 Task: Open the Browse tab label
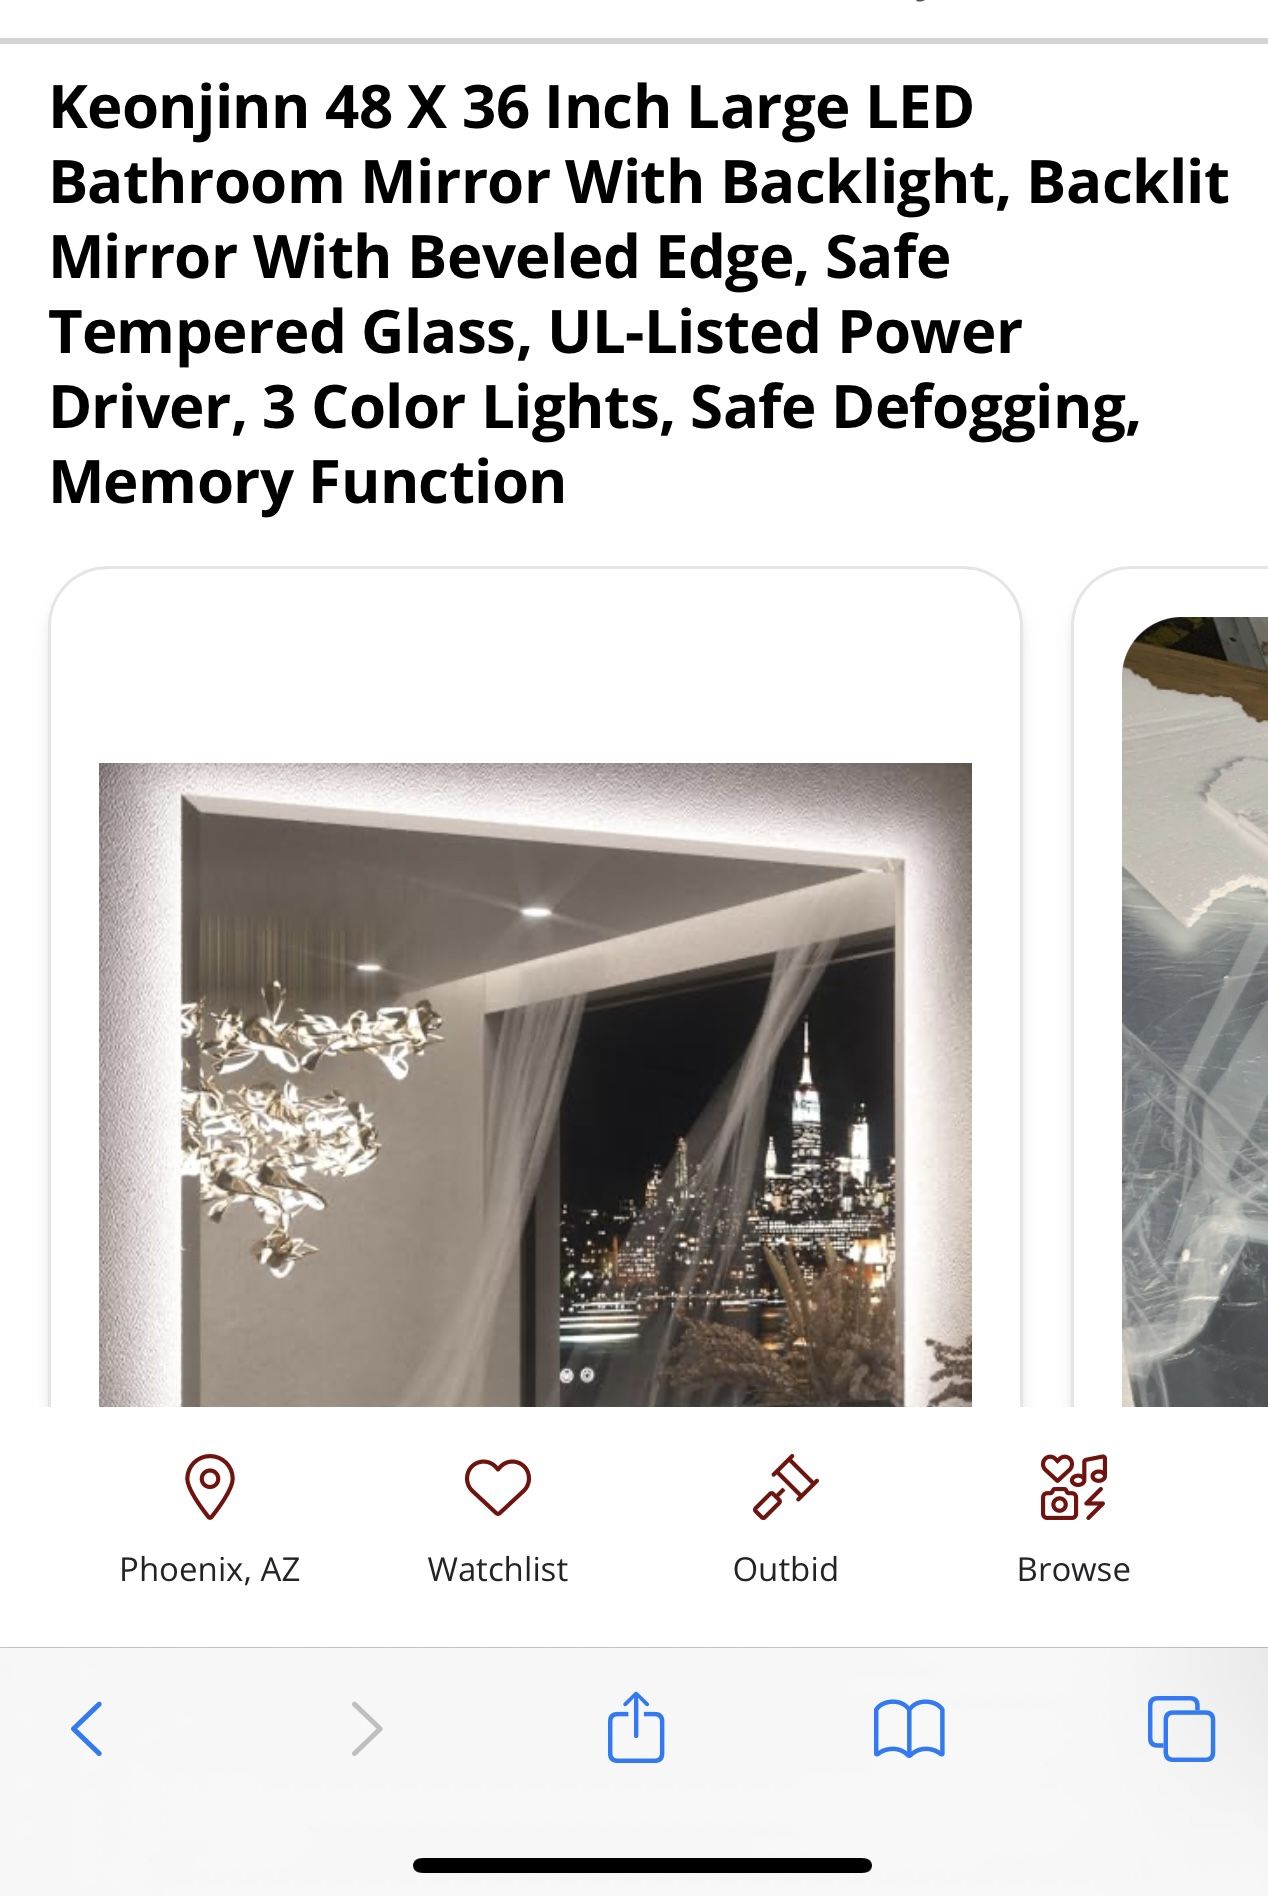[1074, 1569]
